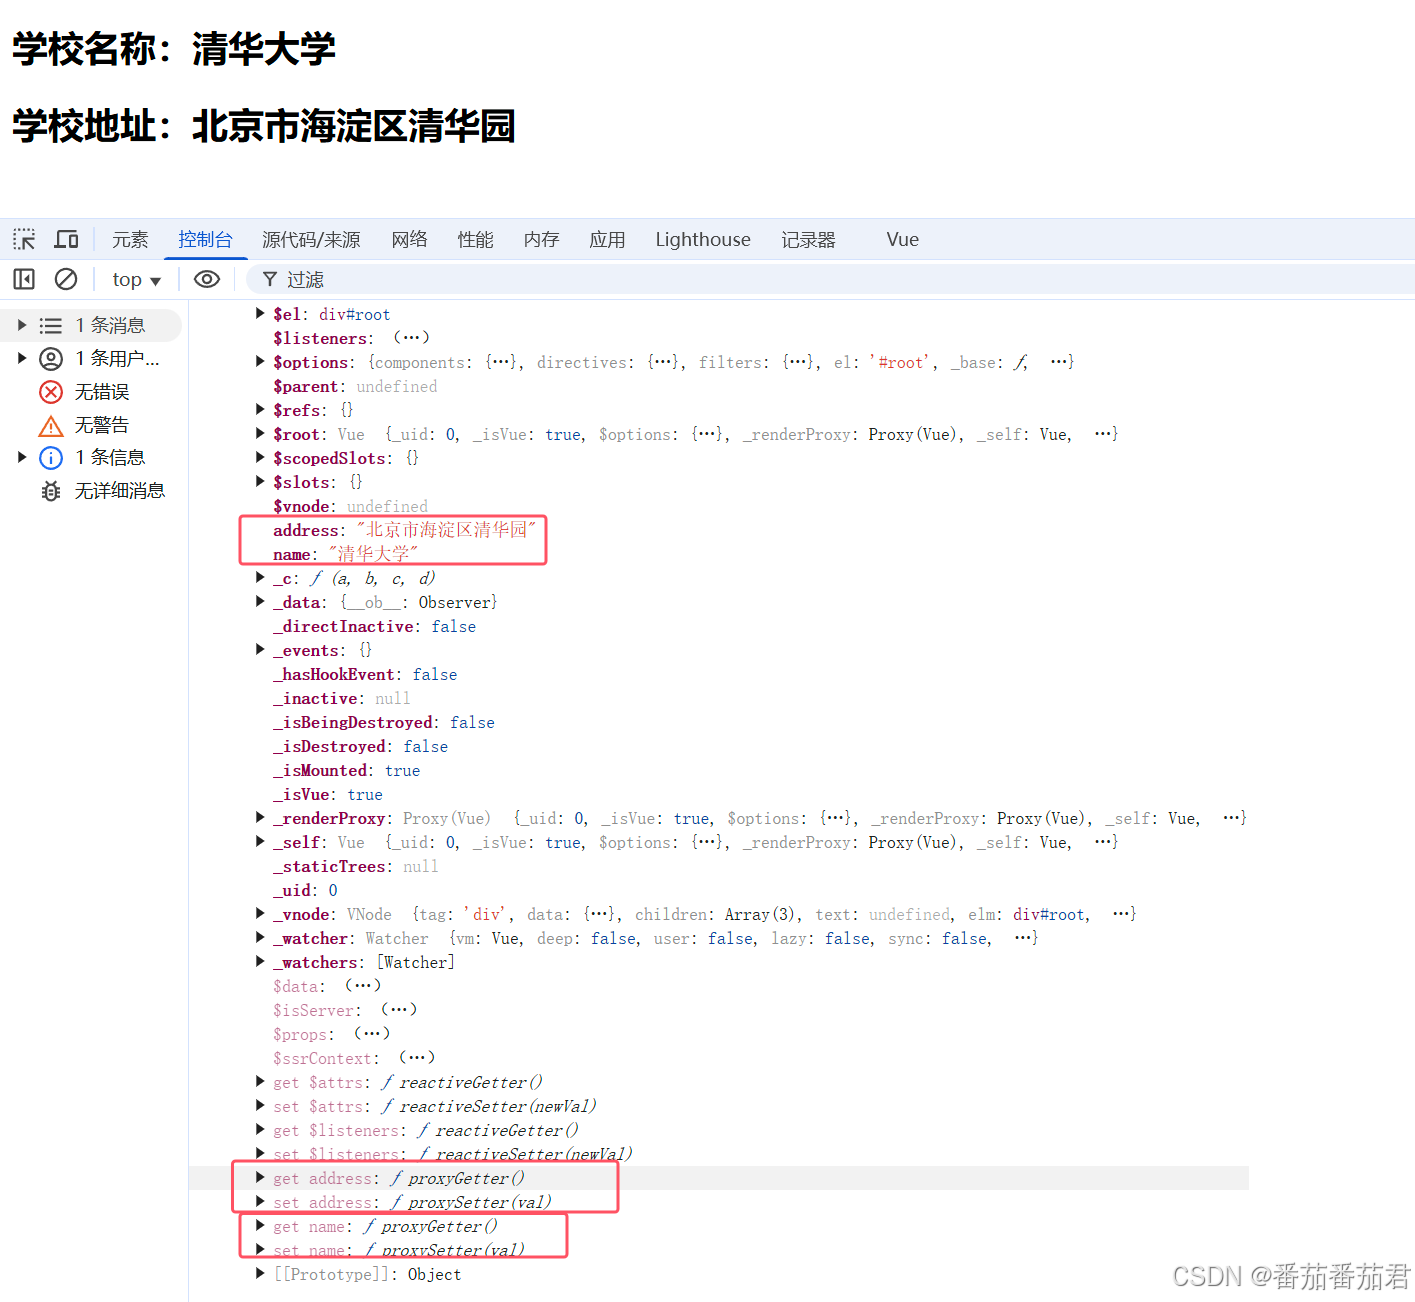Select the 无警告 warning filter icon
1415x1302 pixels.
pos(51,424)
